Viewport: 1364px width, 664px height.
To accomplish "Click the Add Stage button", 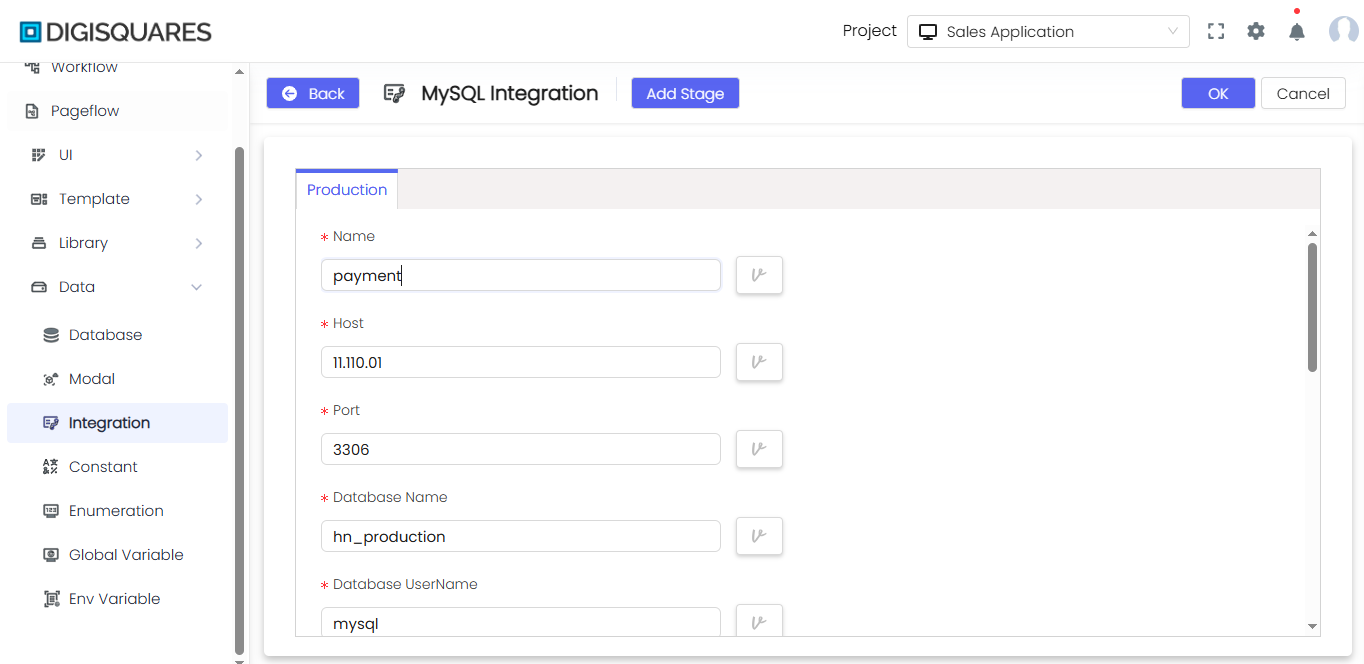I will [x=685, y=93].
